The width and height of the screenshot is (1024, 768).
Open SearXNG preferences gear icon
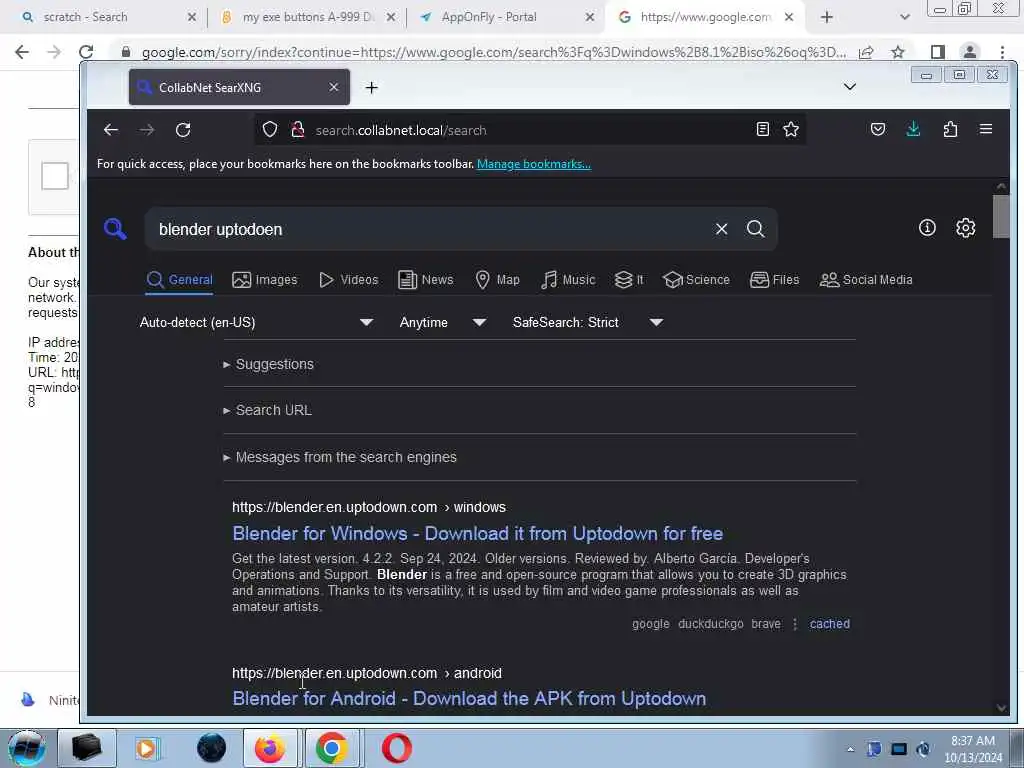tap(966, 227)
